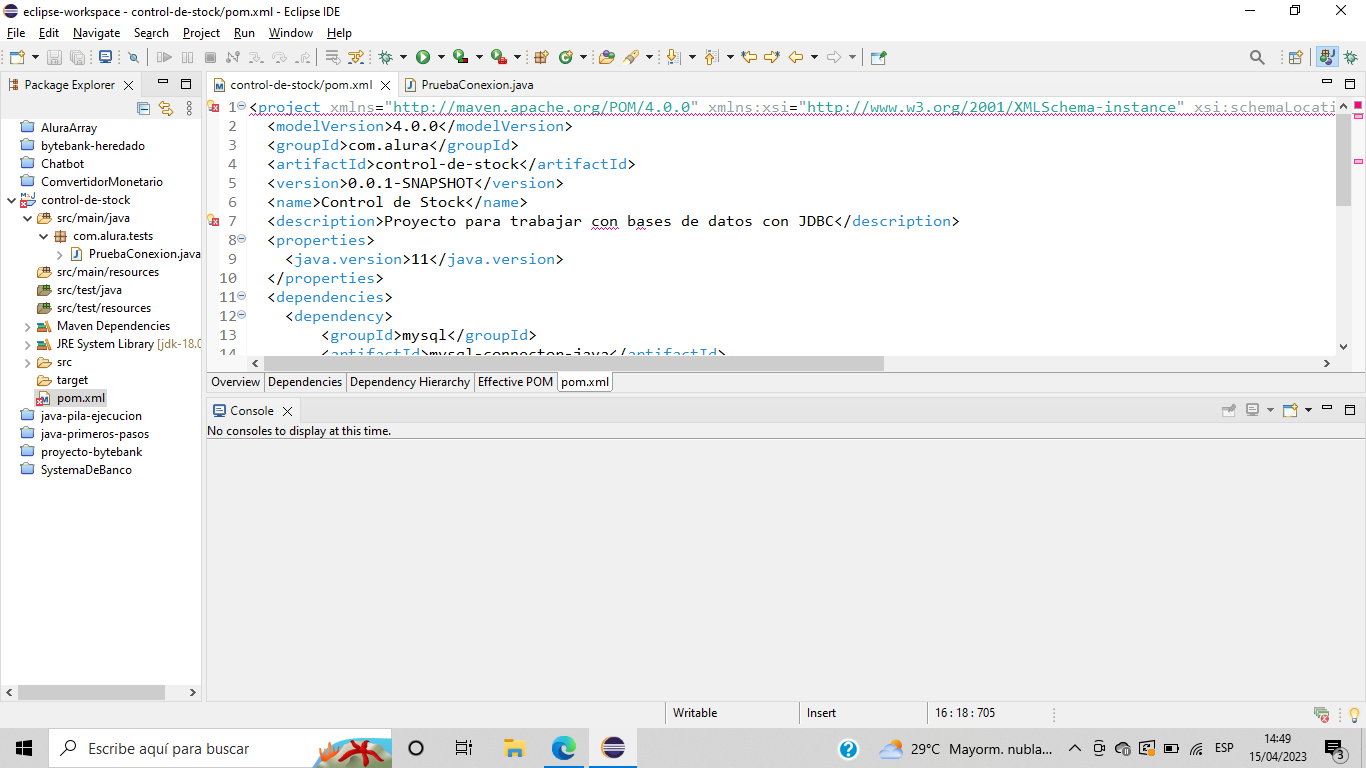
Task: Click the Back navigation arrow icon
Action: (x=796, y=58)
